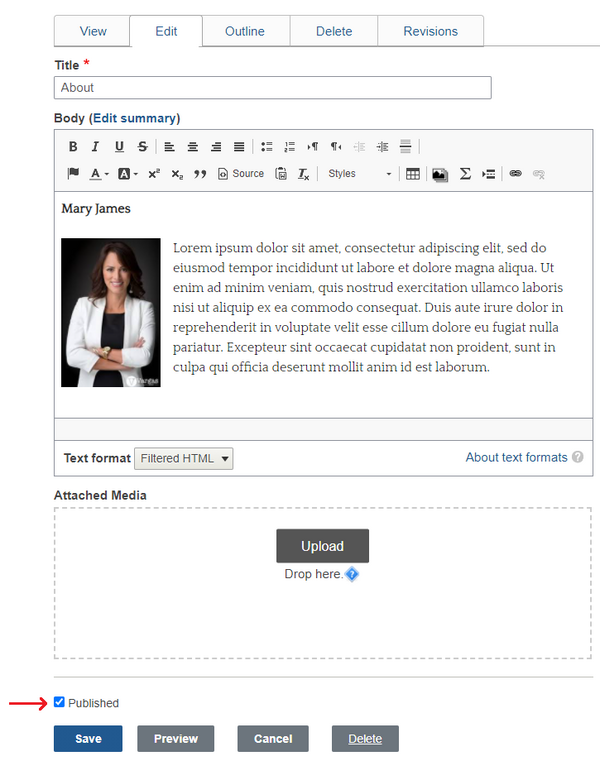Click the strikethrough formatting icon
This screenshot has height=761, width=600.
143,147
